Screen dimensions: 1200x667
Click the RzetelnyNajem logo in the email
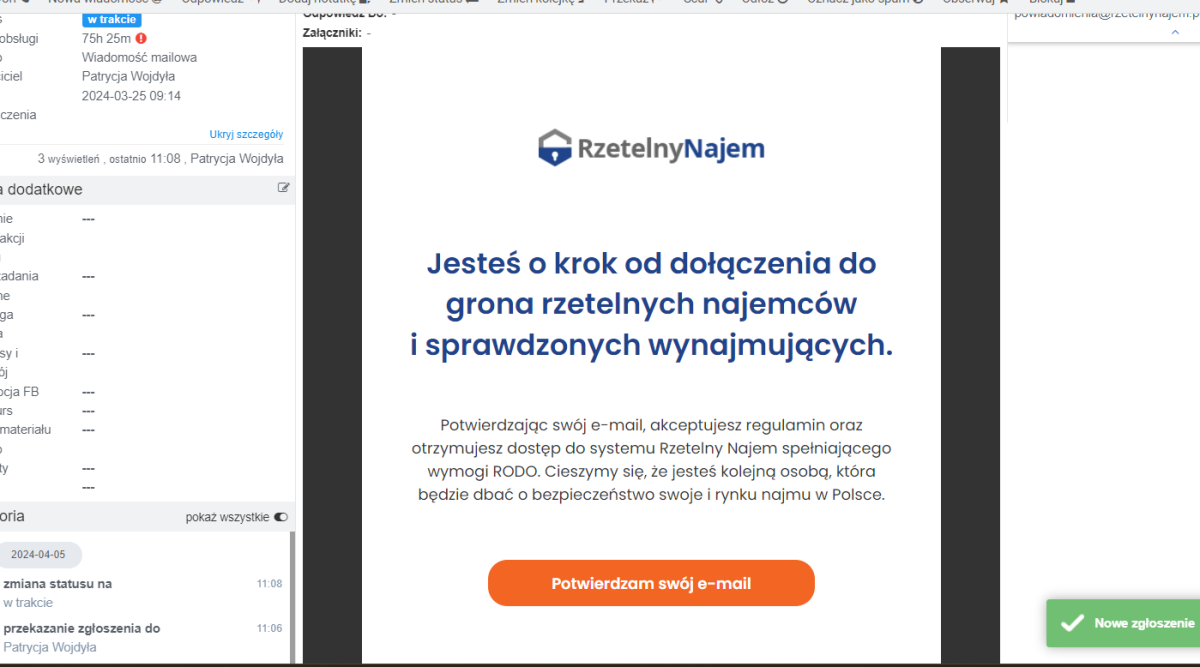pos(651,149)
